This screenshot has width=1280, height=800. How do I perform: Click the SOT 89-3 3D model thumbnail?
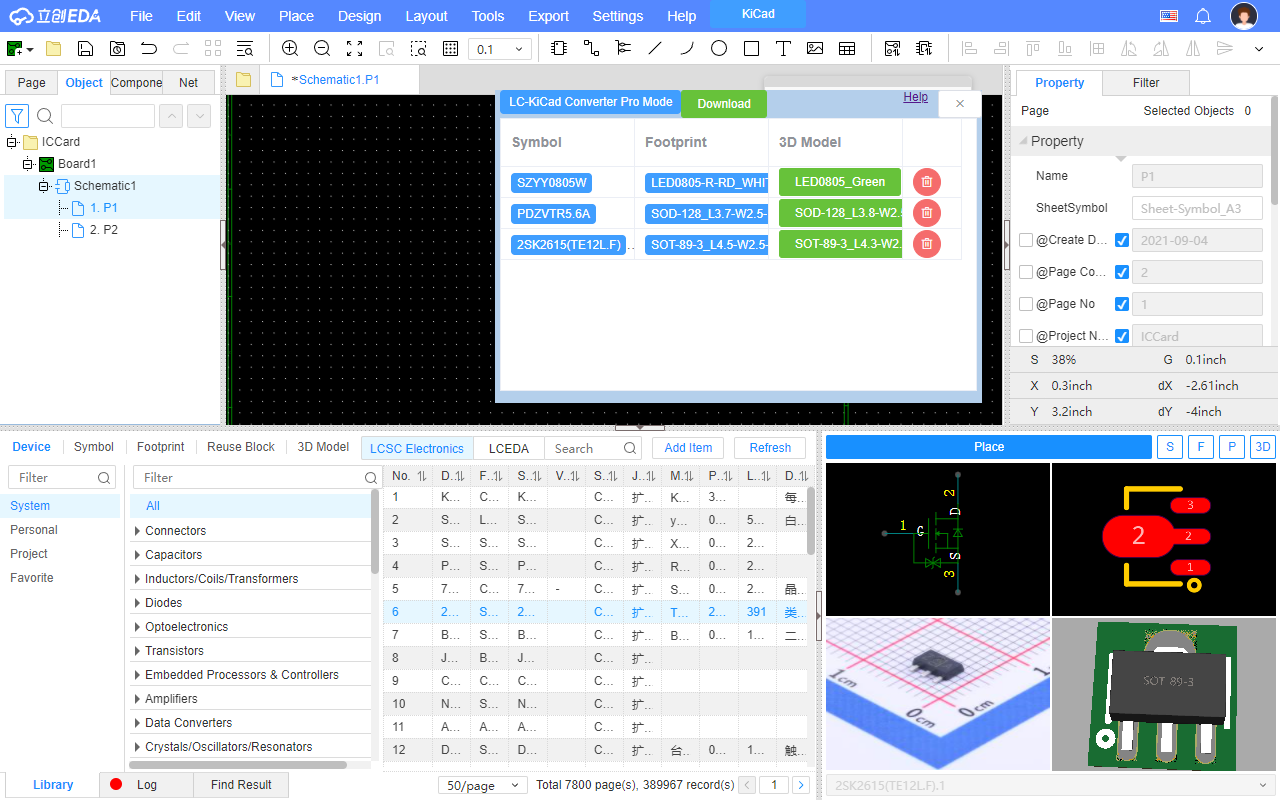[1165, 696]
